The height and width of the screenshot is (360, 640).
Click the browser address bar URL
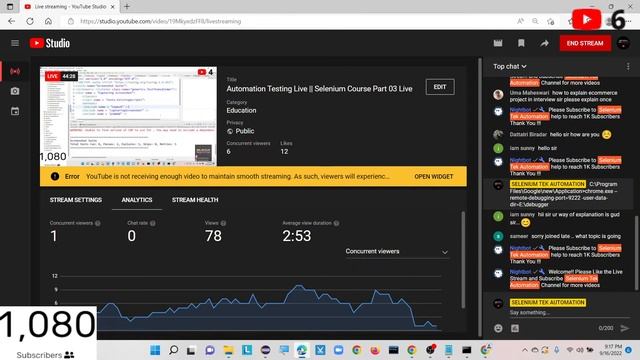tap(160, 21)
